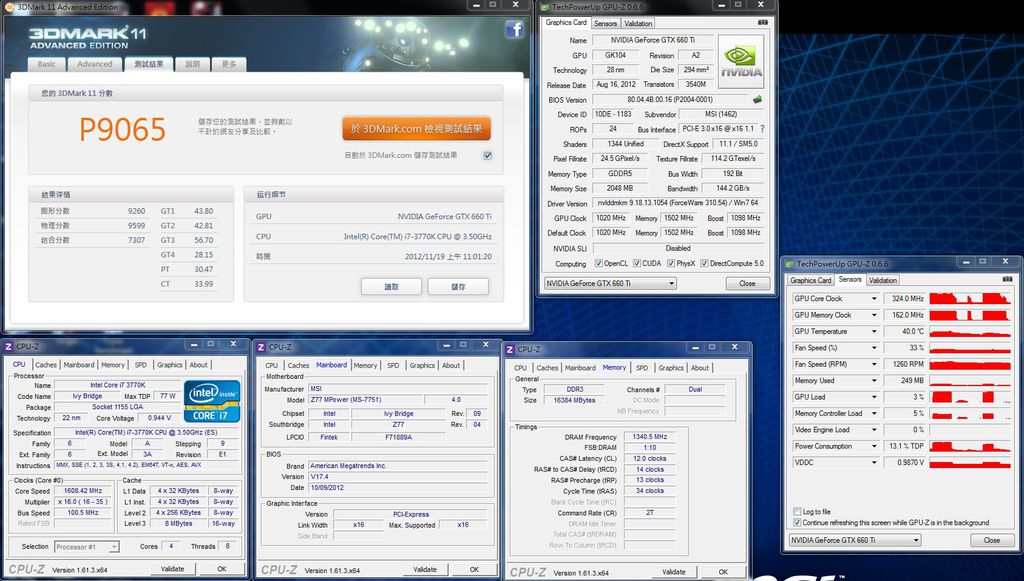
Task: Click the save BIOS chip icon beside BIOS Version
Action: (x=757, y=100)
